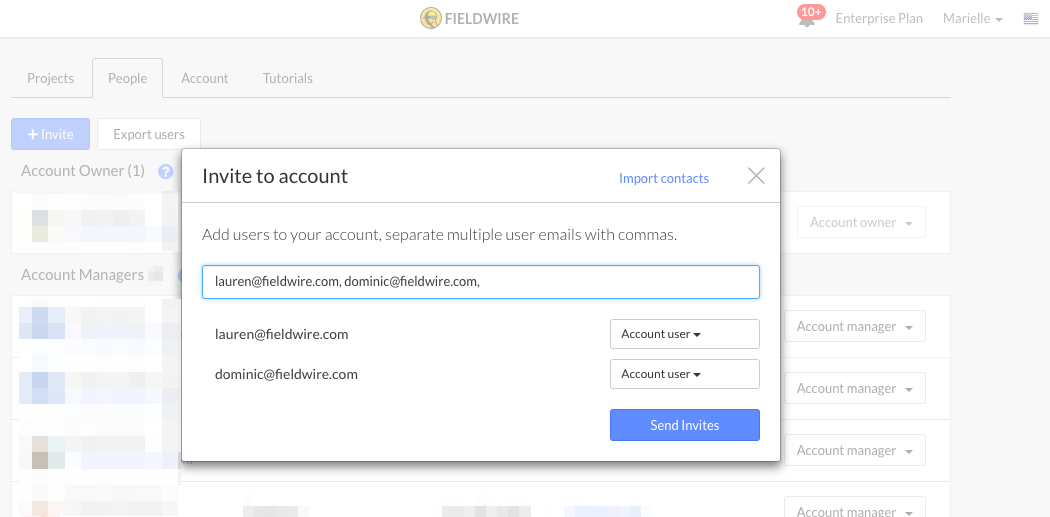Click the Enterprise Plan link
The height and width of the screenshot is (517, 1050).
click(x=879, y=19)
